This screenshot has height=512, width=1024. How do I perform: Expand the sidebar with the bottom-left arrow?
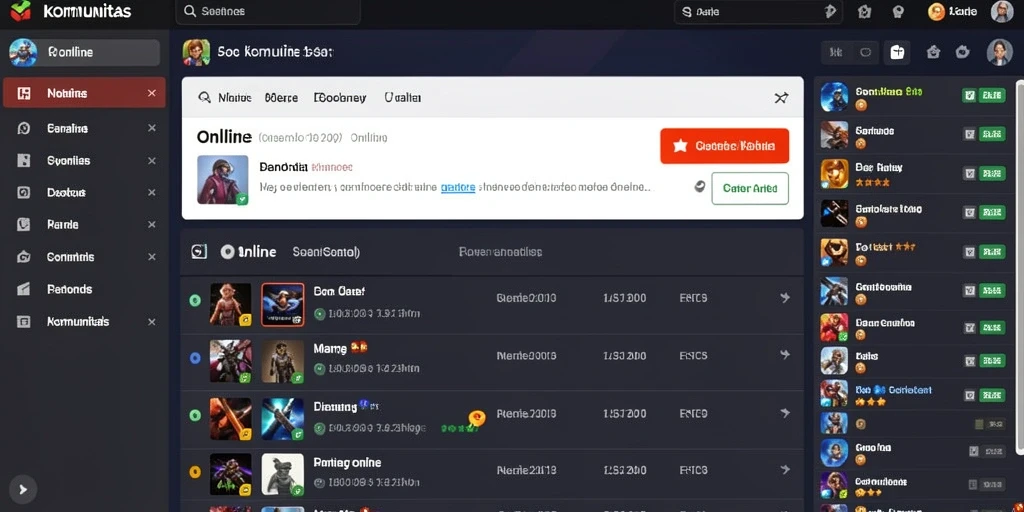pos(23,489)
